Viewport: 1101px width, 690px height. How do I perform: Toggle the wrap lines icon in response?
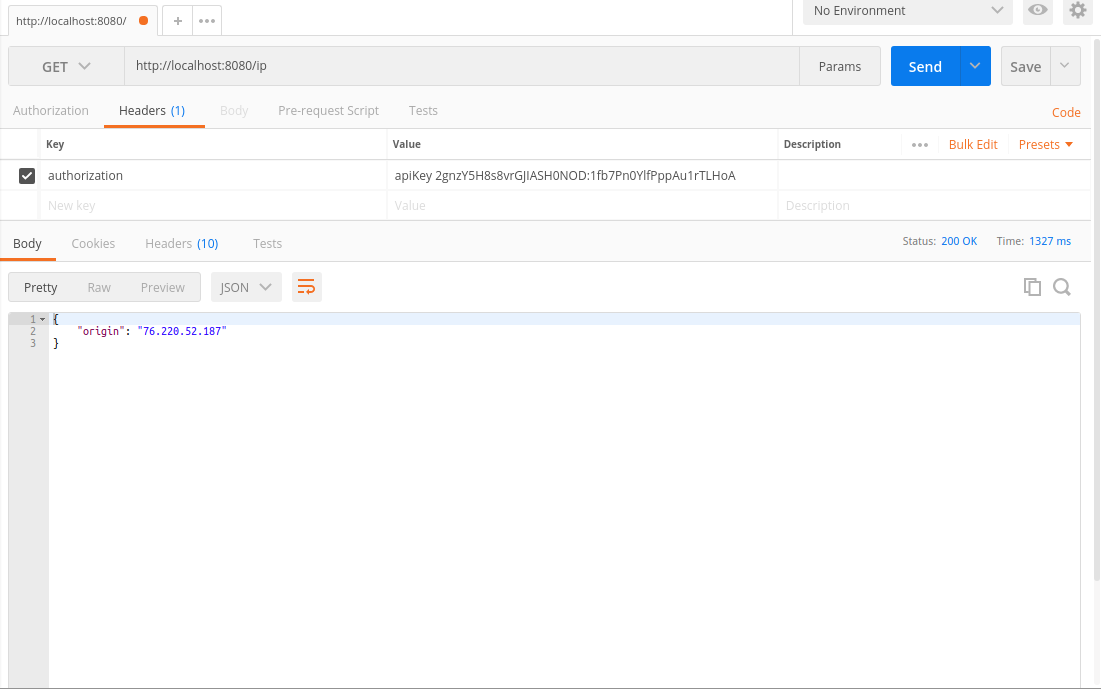click(307, 287)
